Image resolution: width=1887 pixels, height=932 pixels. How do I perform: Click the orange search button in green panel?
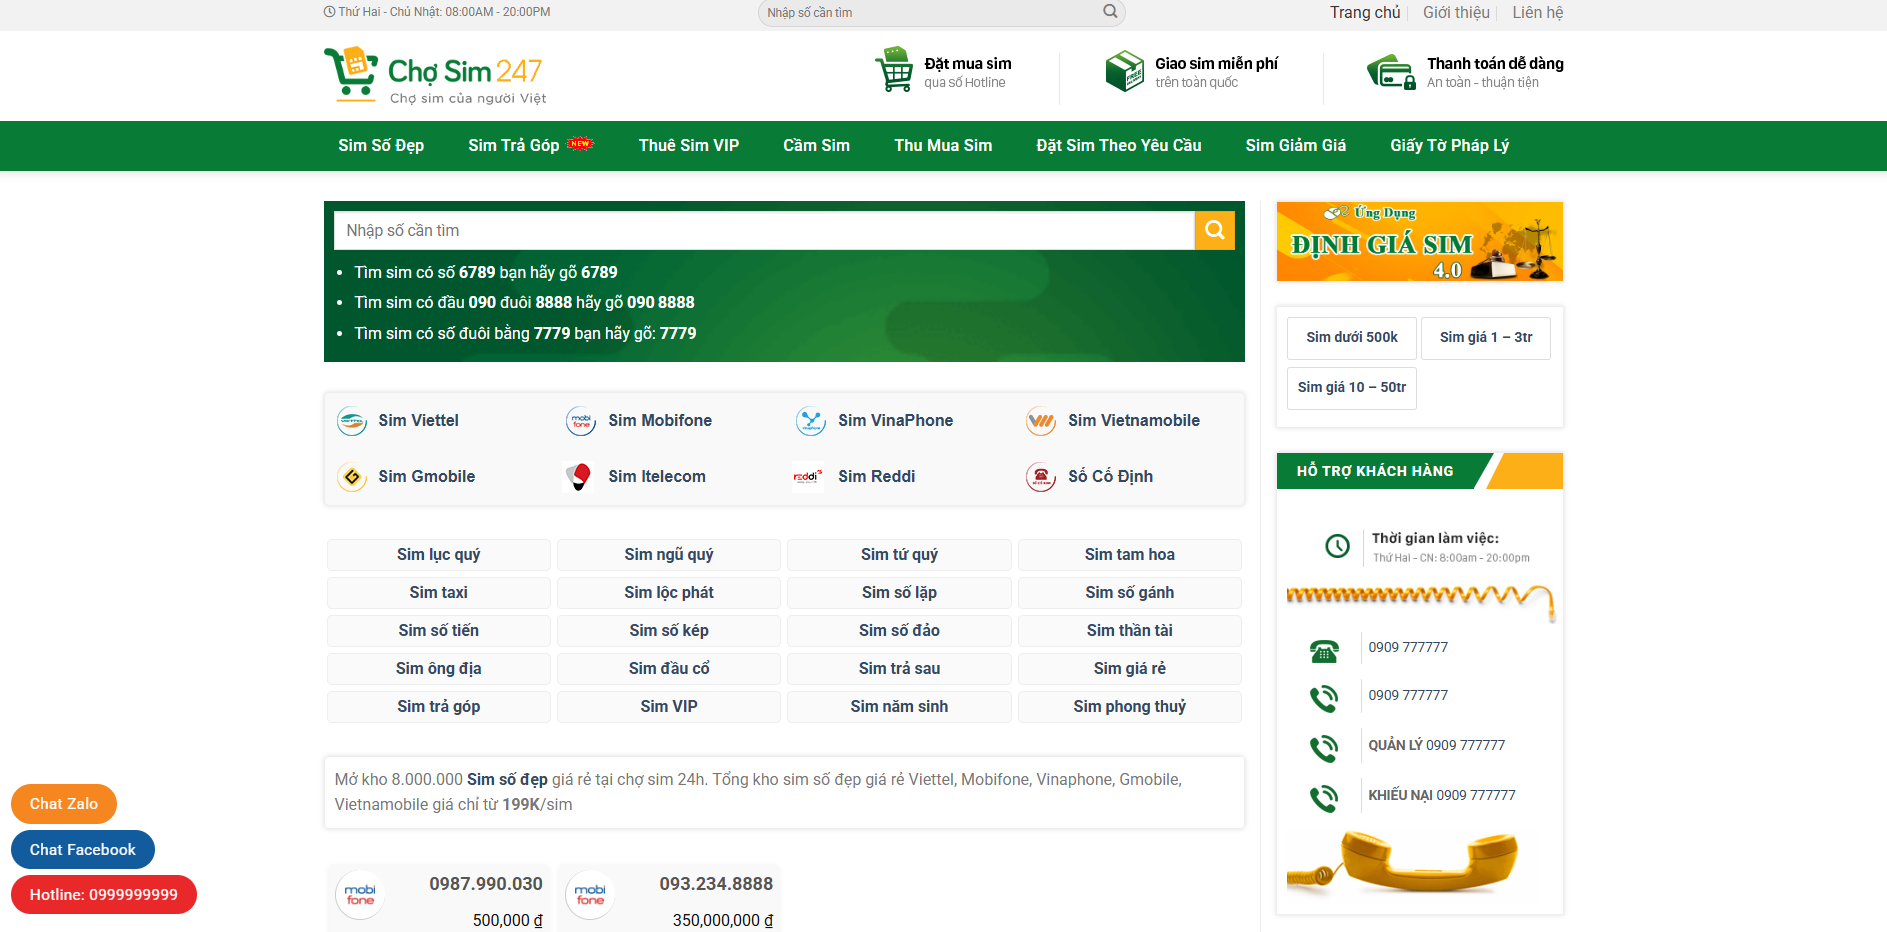tap(1215, 230)
